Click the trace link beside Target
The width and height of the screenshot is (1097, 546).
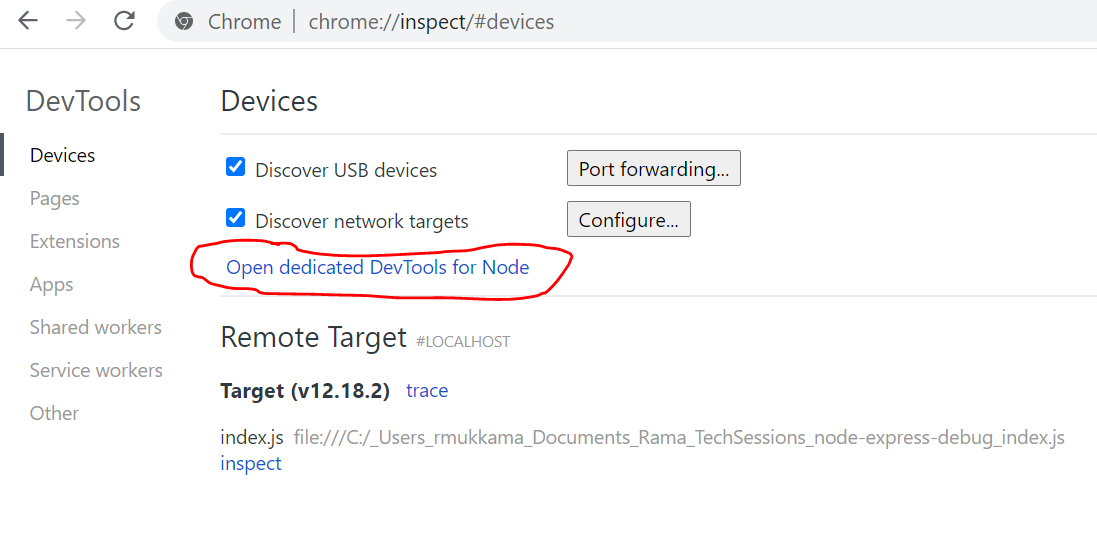427,391
